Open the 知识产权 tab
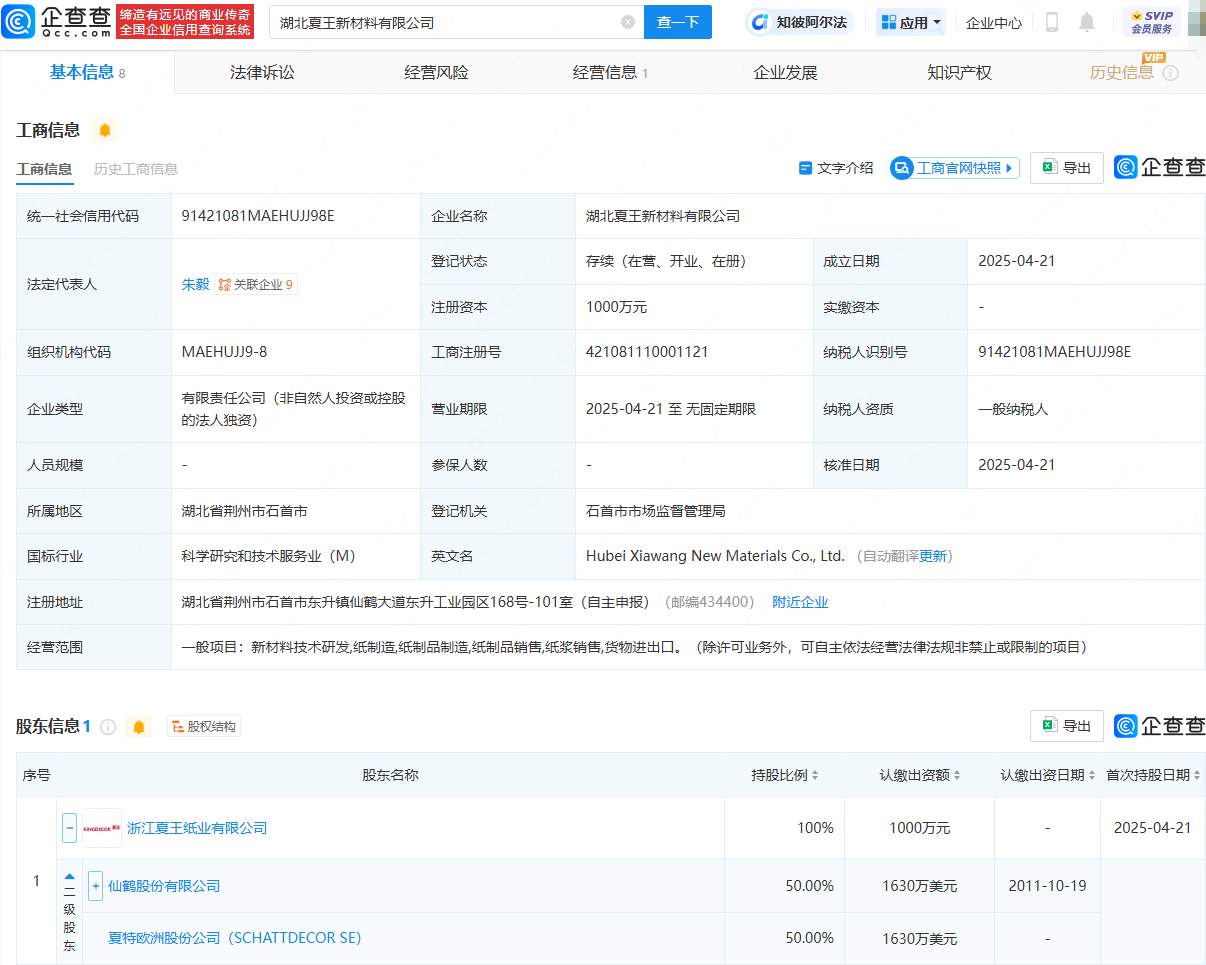Screen dimensions: 1206x965 coord(959,72)
